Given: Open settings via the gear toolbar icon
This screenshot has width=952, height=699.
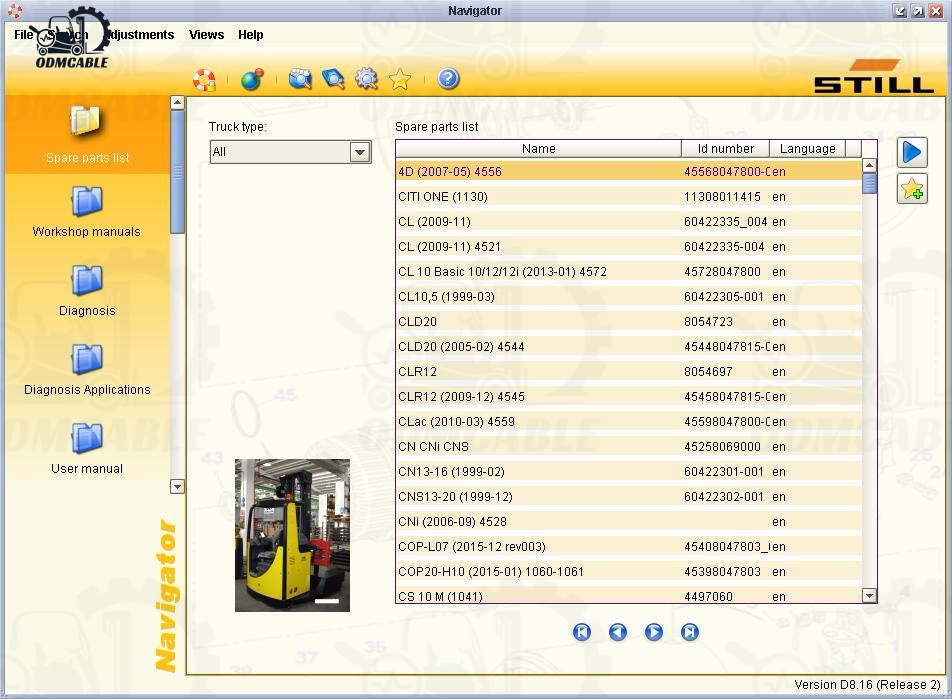Looking at the screenshot, I should pyautogui.click(x=366, y=79).
